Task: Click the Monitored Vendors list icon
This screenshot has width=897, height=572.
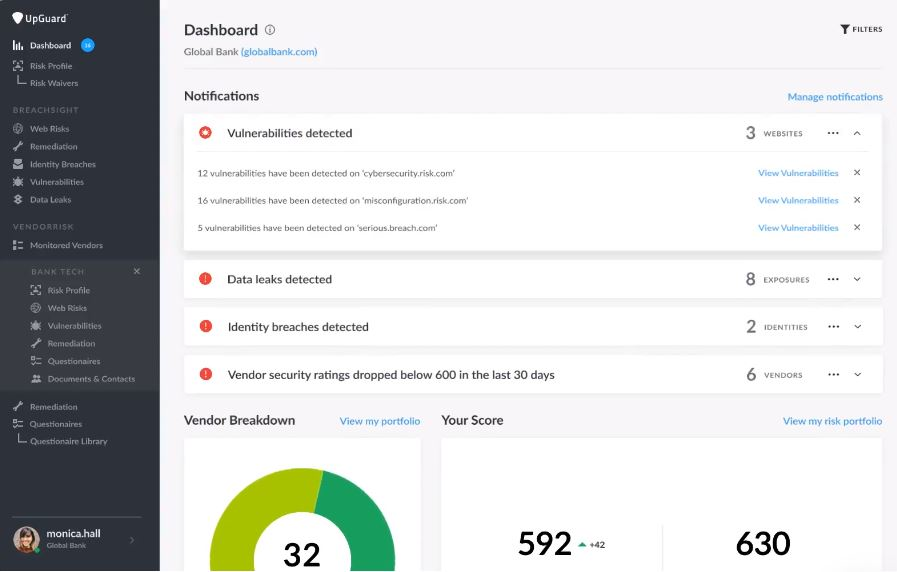Action: [x=18, y=245]
